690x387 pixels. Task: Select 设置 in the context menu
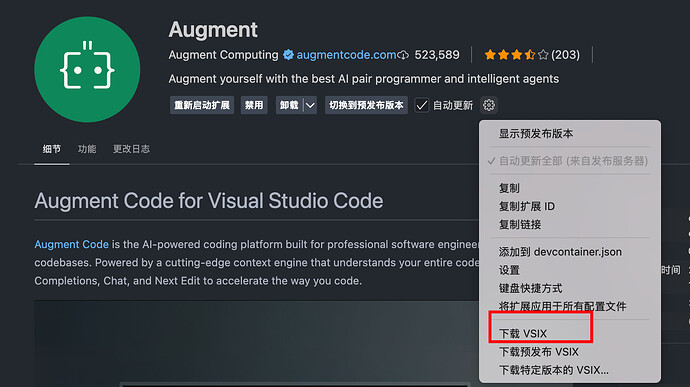click(570, 270)
